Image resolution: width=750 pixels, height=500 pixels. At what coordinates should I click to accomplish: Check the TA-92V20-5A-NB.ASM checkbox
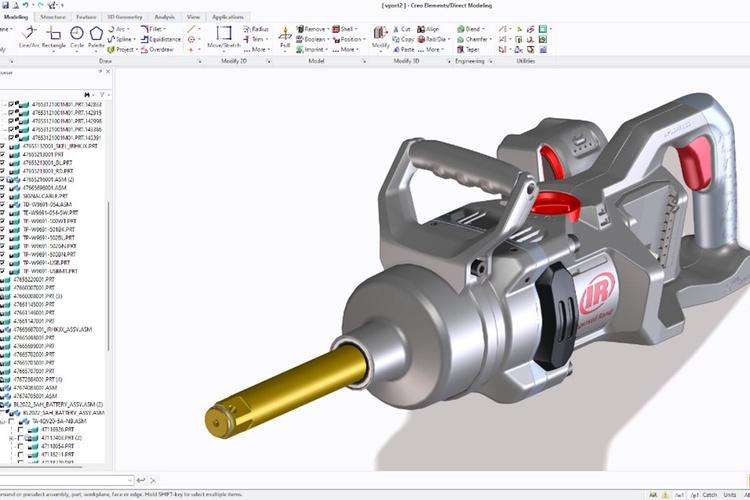[11, 421]
